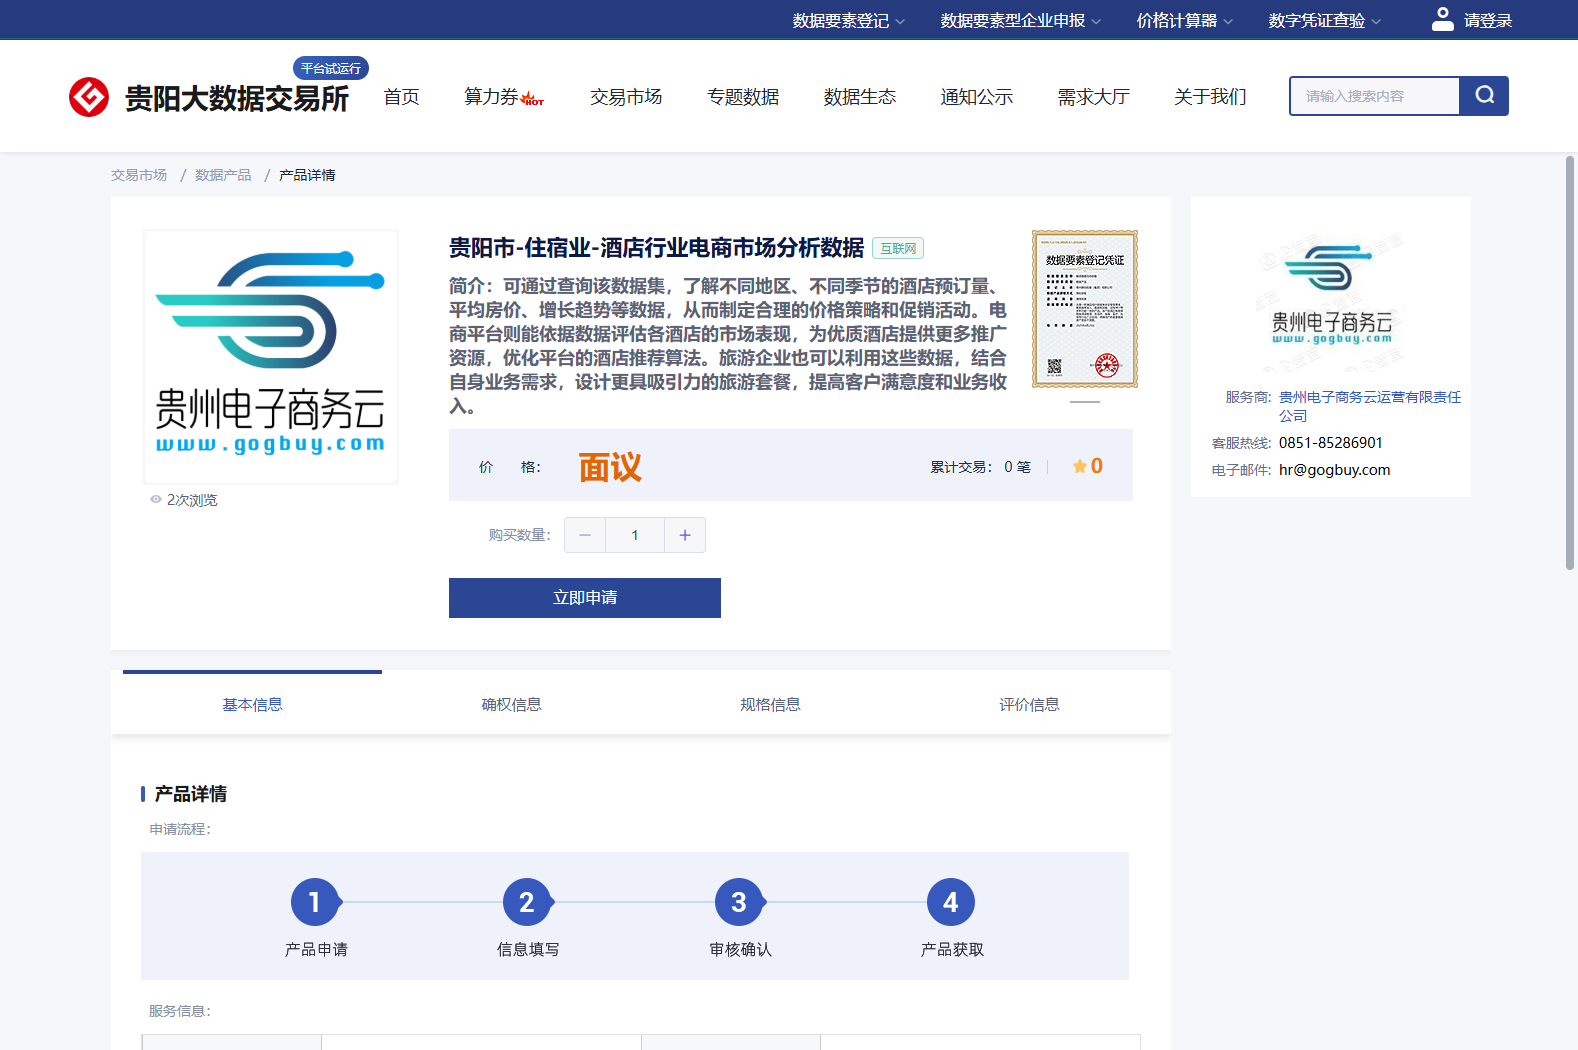Switch to the 确权信息 tab
This screenshot has width=1578, height=1050.
(x=511, y=704)
